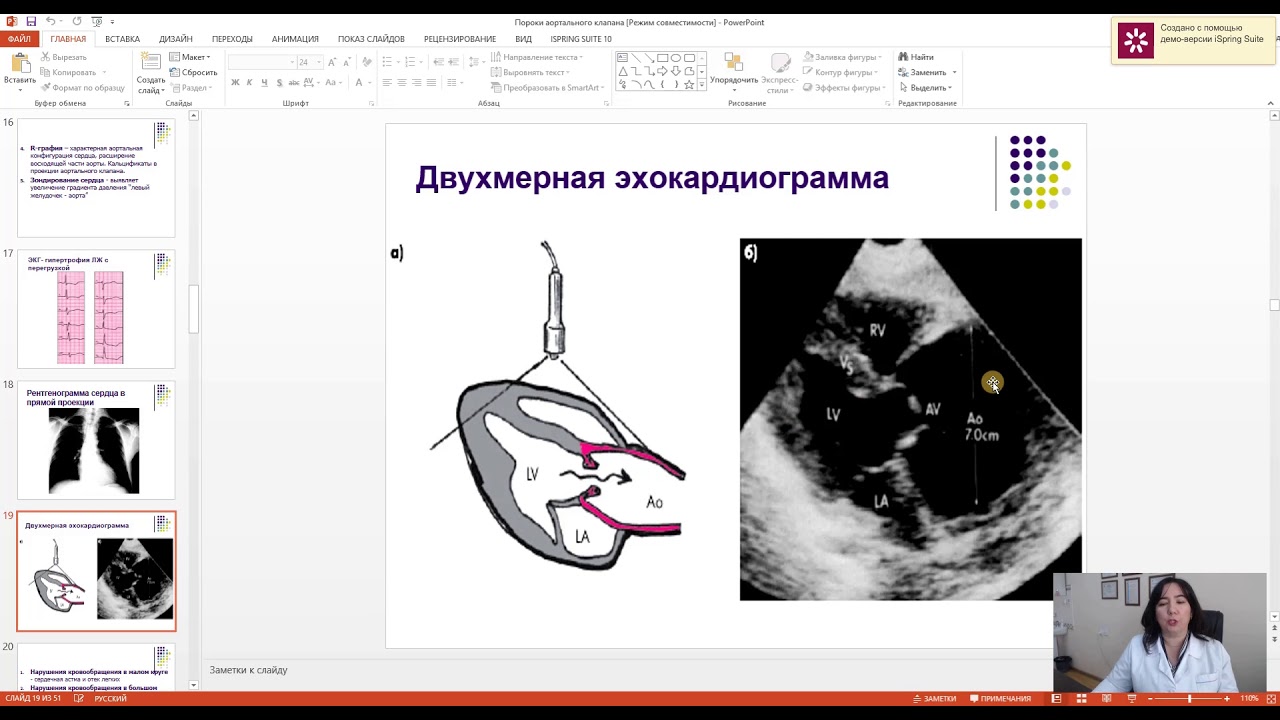
Task: Open Arrange (Упорядочить) dropdown
Action: pyautogui.click(x=734, y=72)
